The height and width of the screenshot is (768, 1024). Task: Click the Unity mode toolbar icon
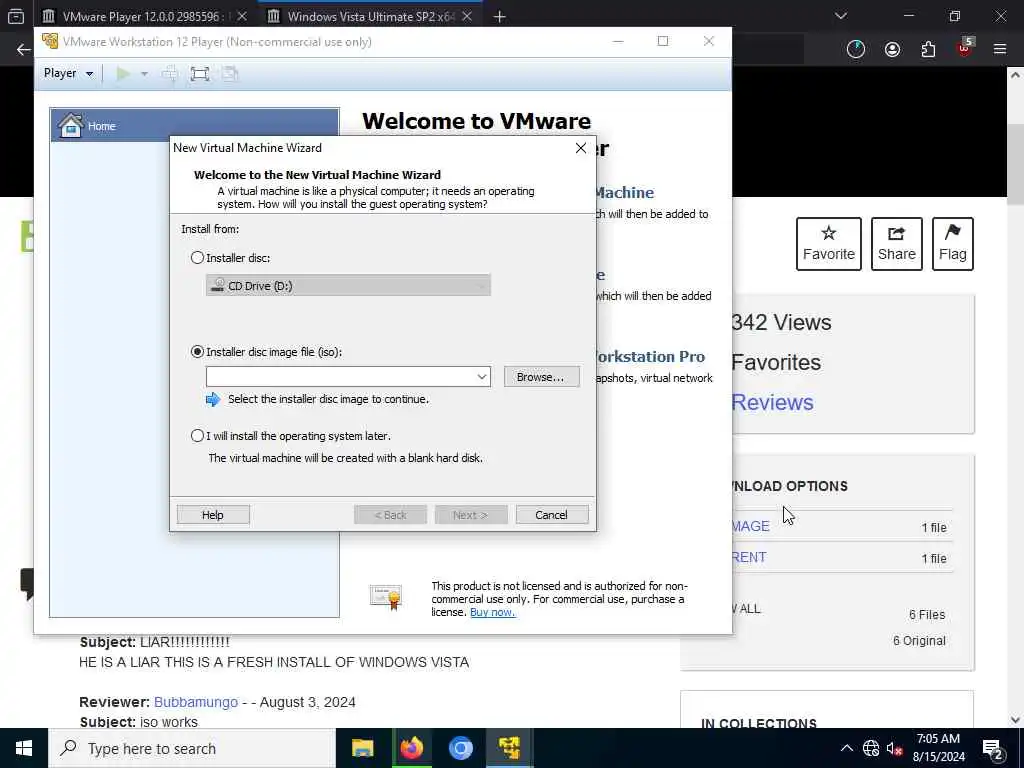(x=230, y=74)
